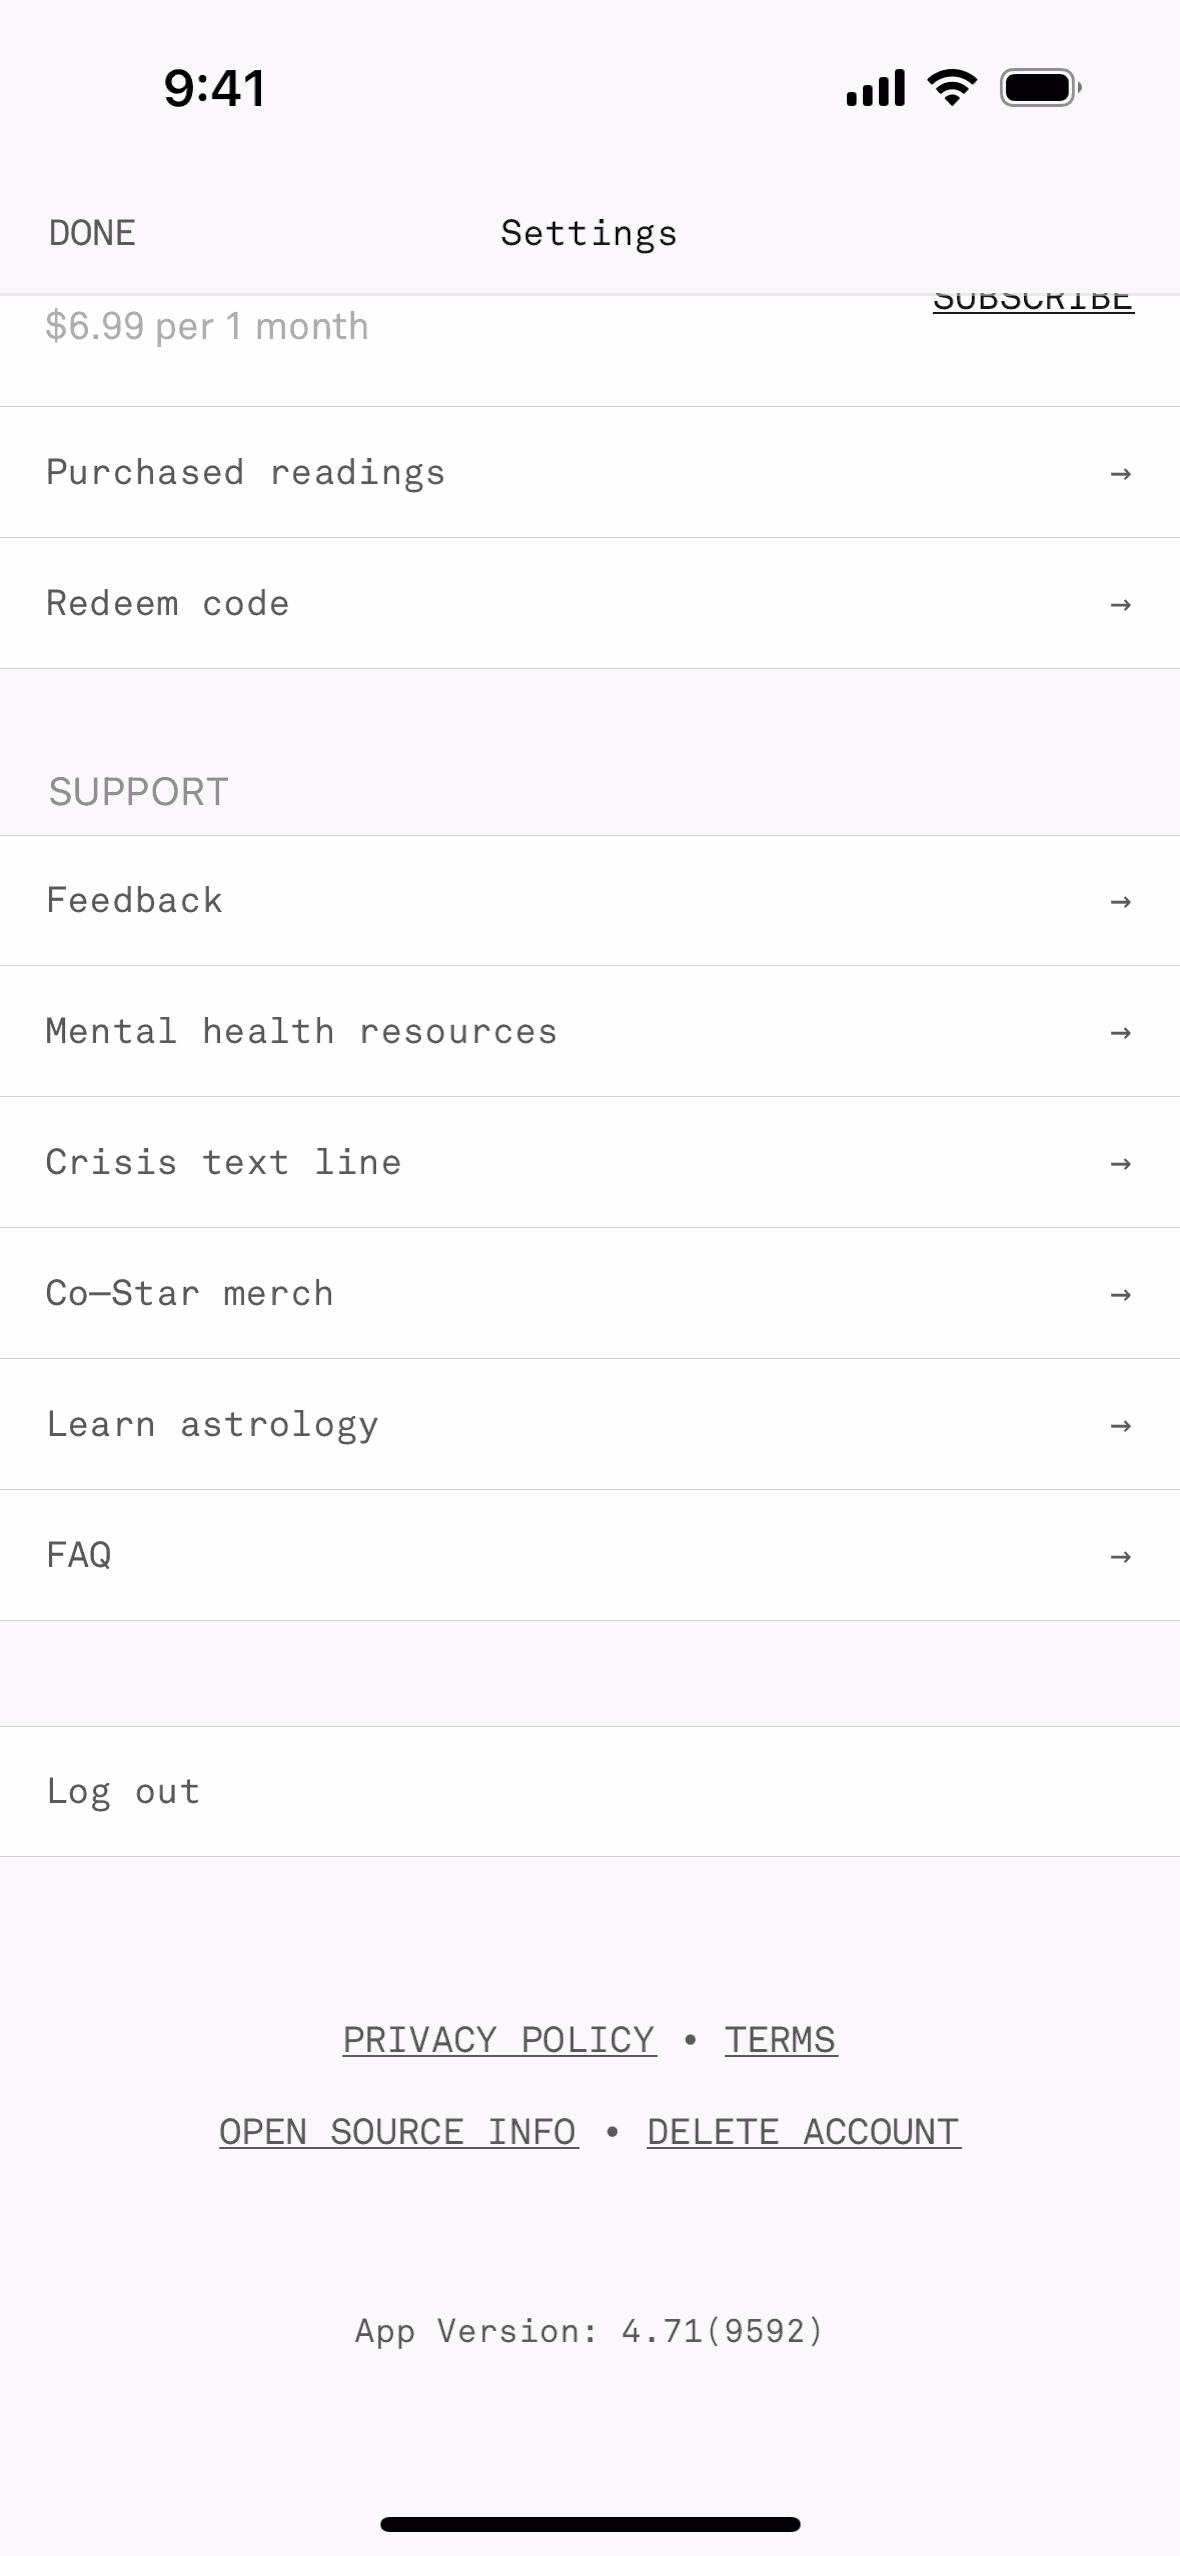Tap the arrow next to Purchased readings
Viewport: 1180px width, 2556px height.
point(1120,473)
